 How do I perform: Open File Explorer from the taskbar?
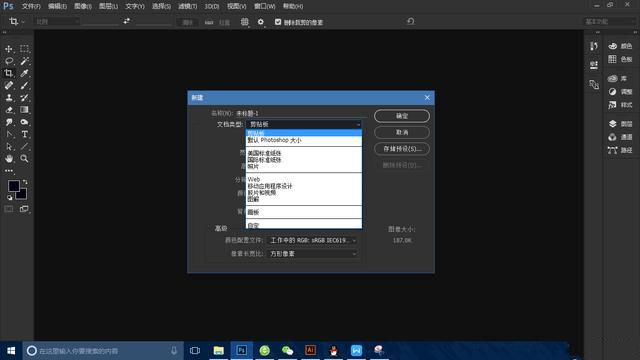pos(218,351)
